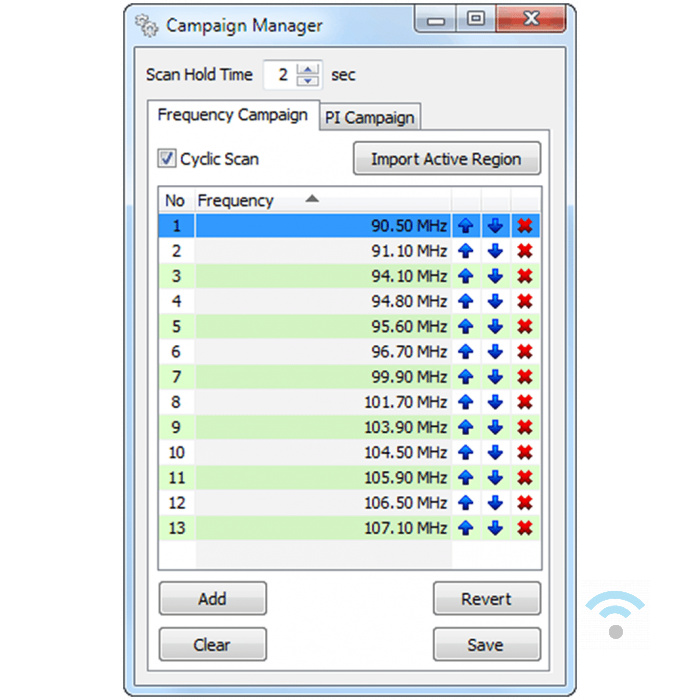This screenshot has width=700, height=700.
Task: Increase the Scan Hold Time value
Action: 309,69
